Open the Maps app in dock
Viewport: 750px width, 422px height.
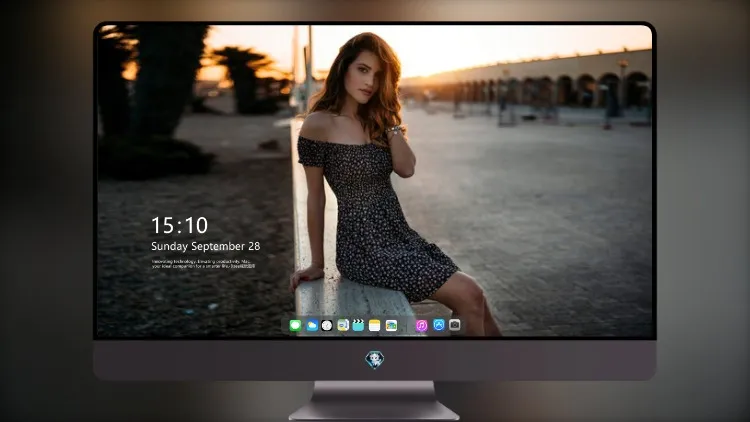[343, 326]
